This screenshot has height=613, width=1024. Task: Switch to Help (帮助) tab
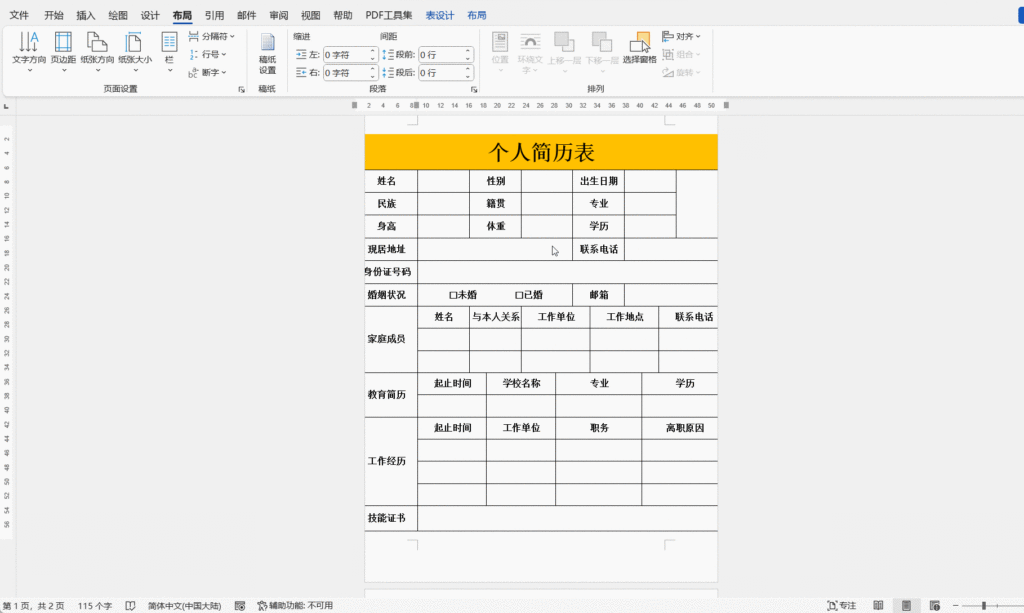pos(342,15)
